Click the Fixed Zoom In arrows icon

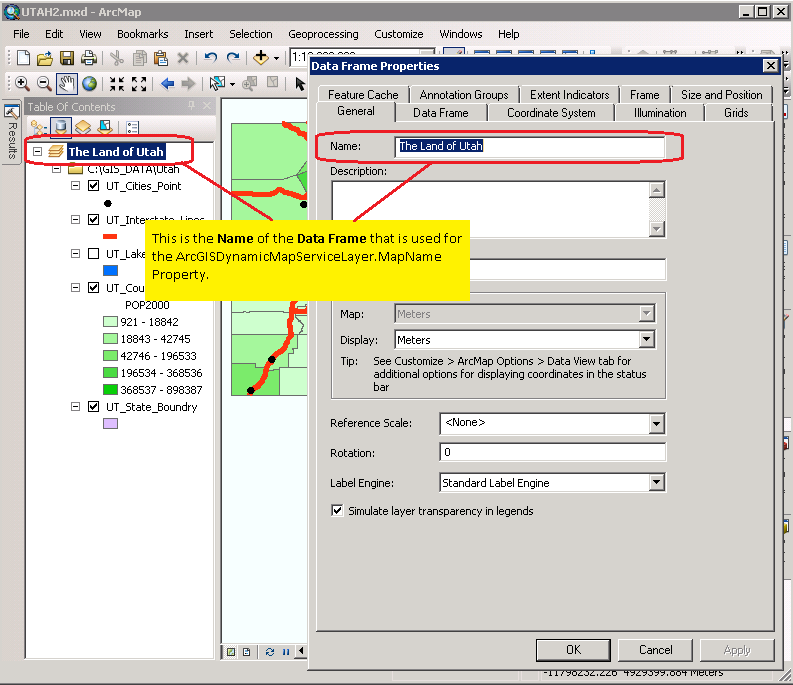tap(117, 83)
